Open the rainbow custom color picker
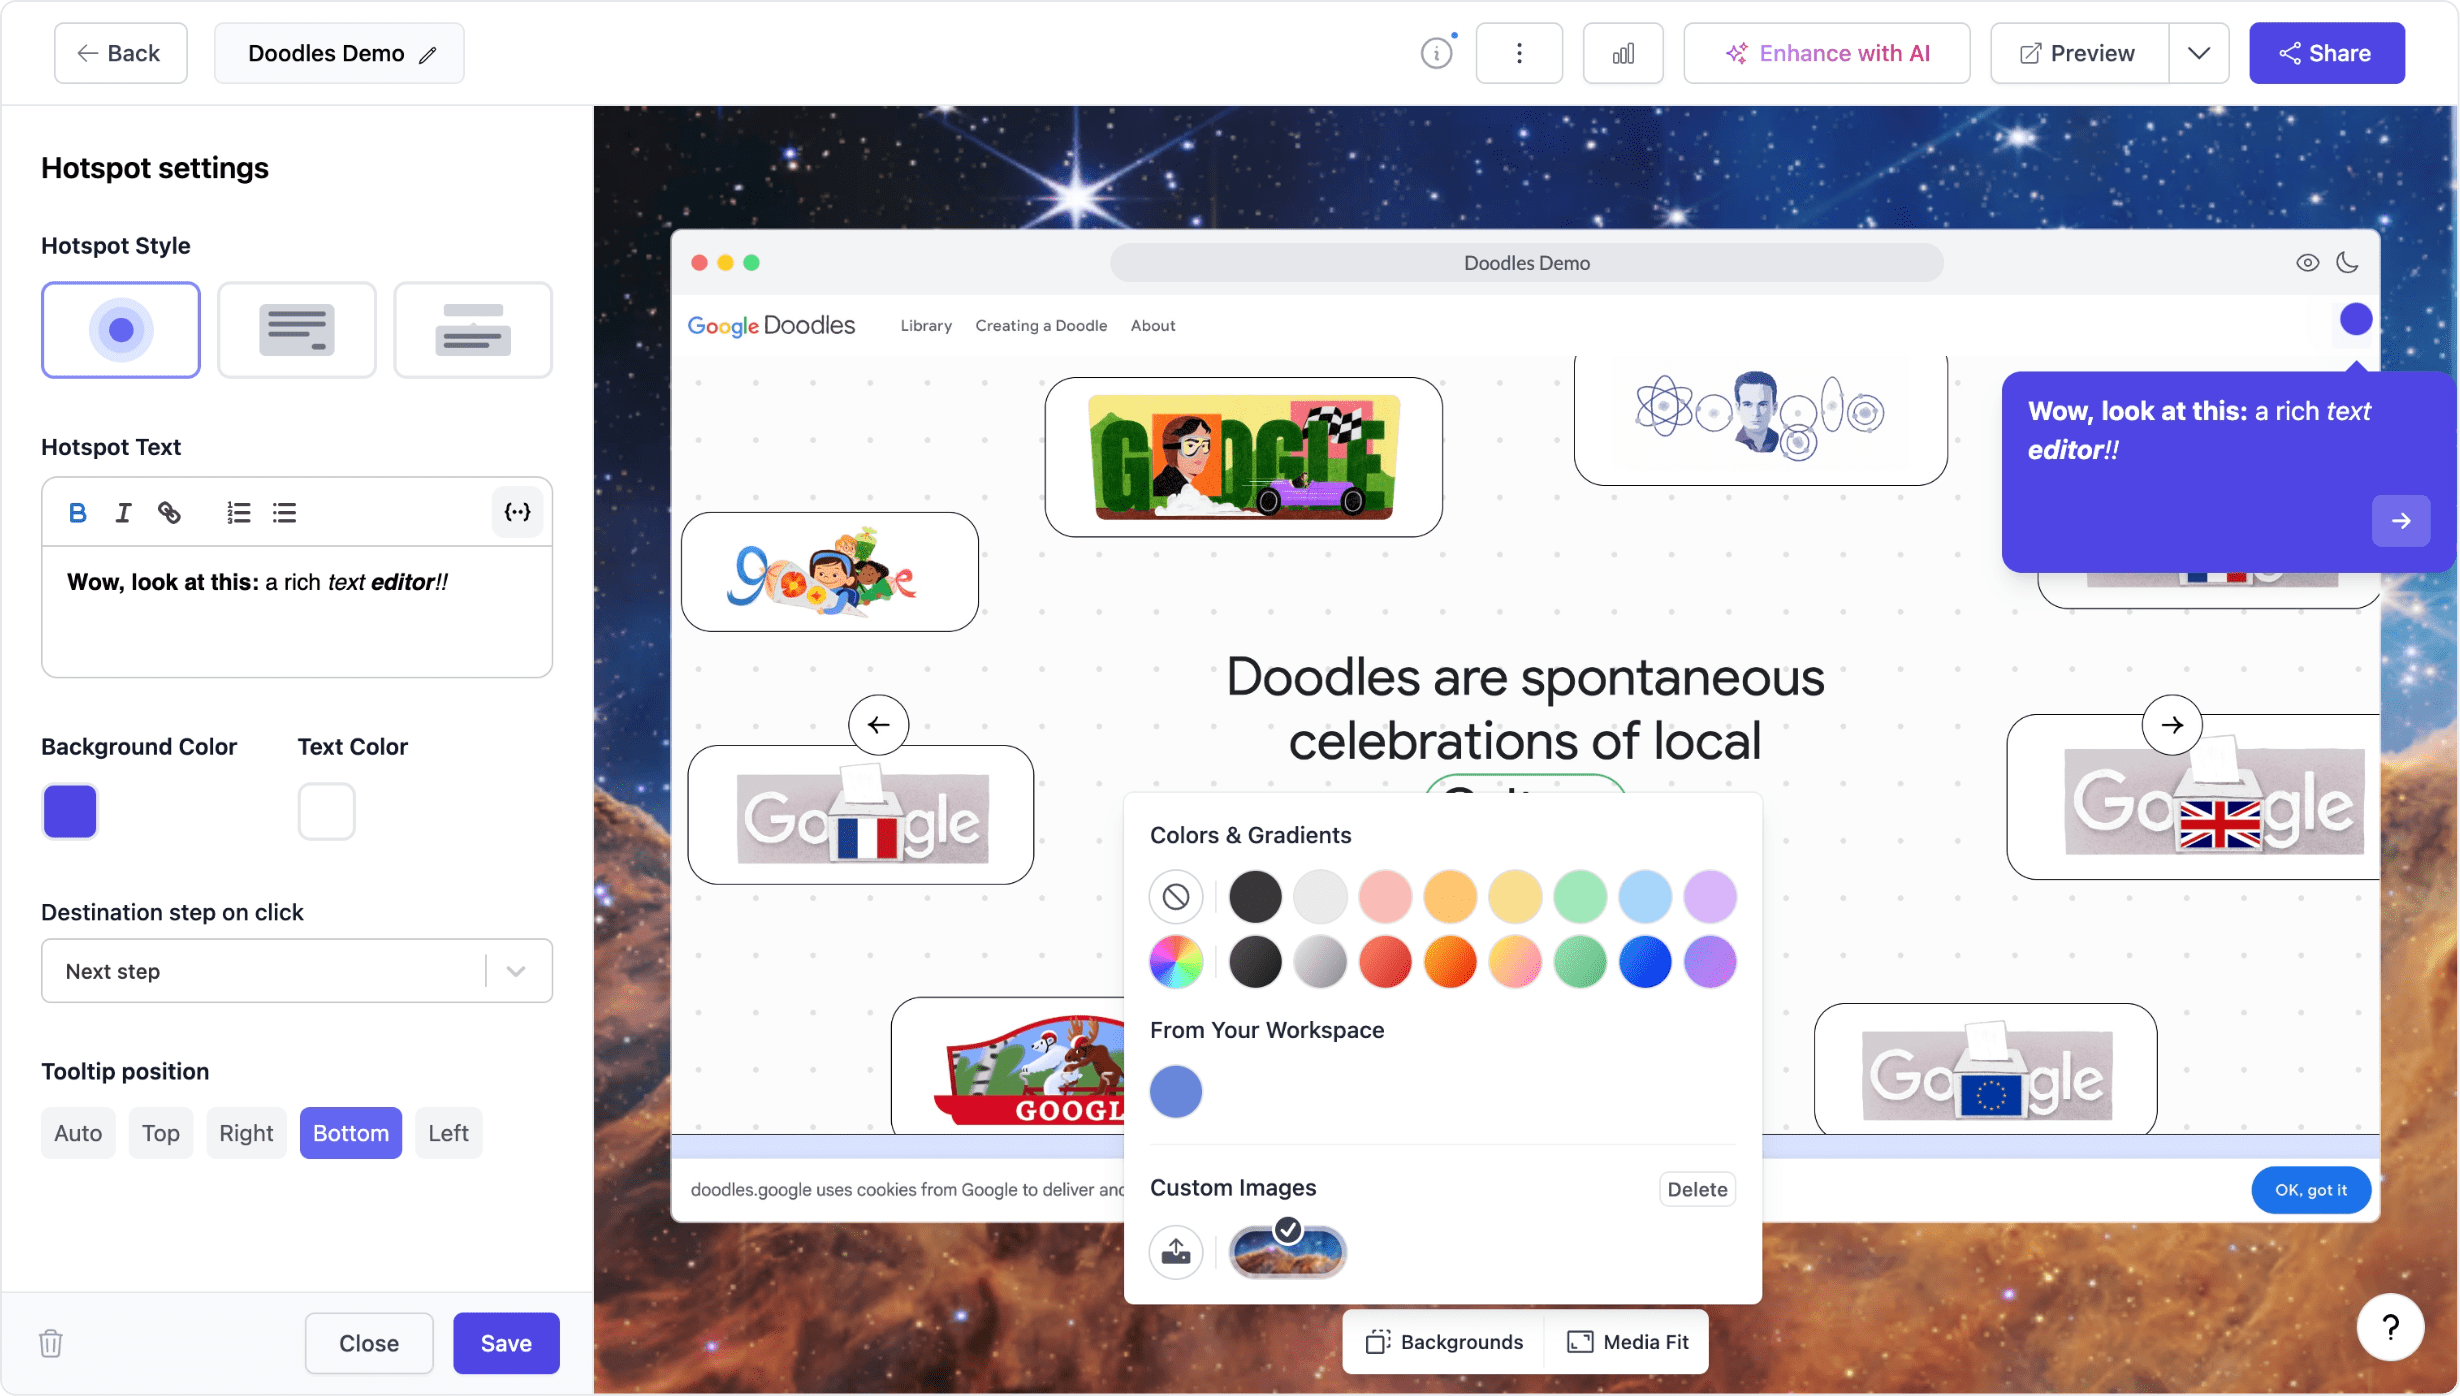 coord(1176,962)
